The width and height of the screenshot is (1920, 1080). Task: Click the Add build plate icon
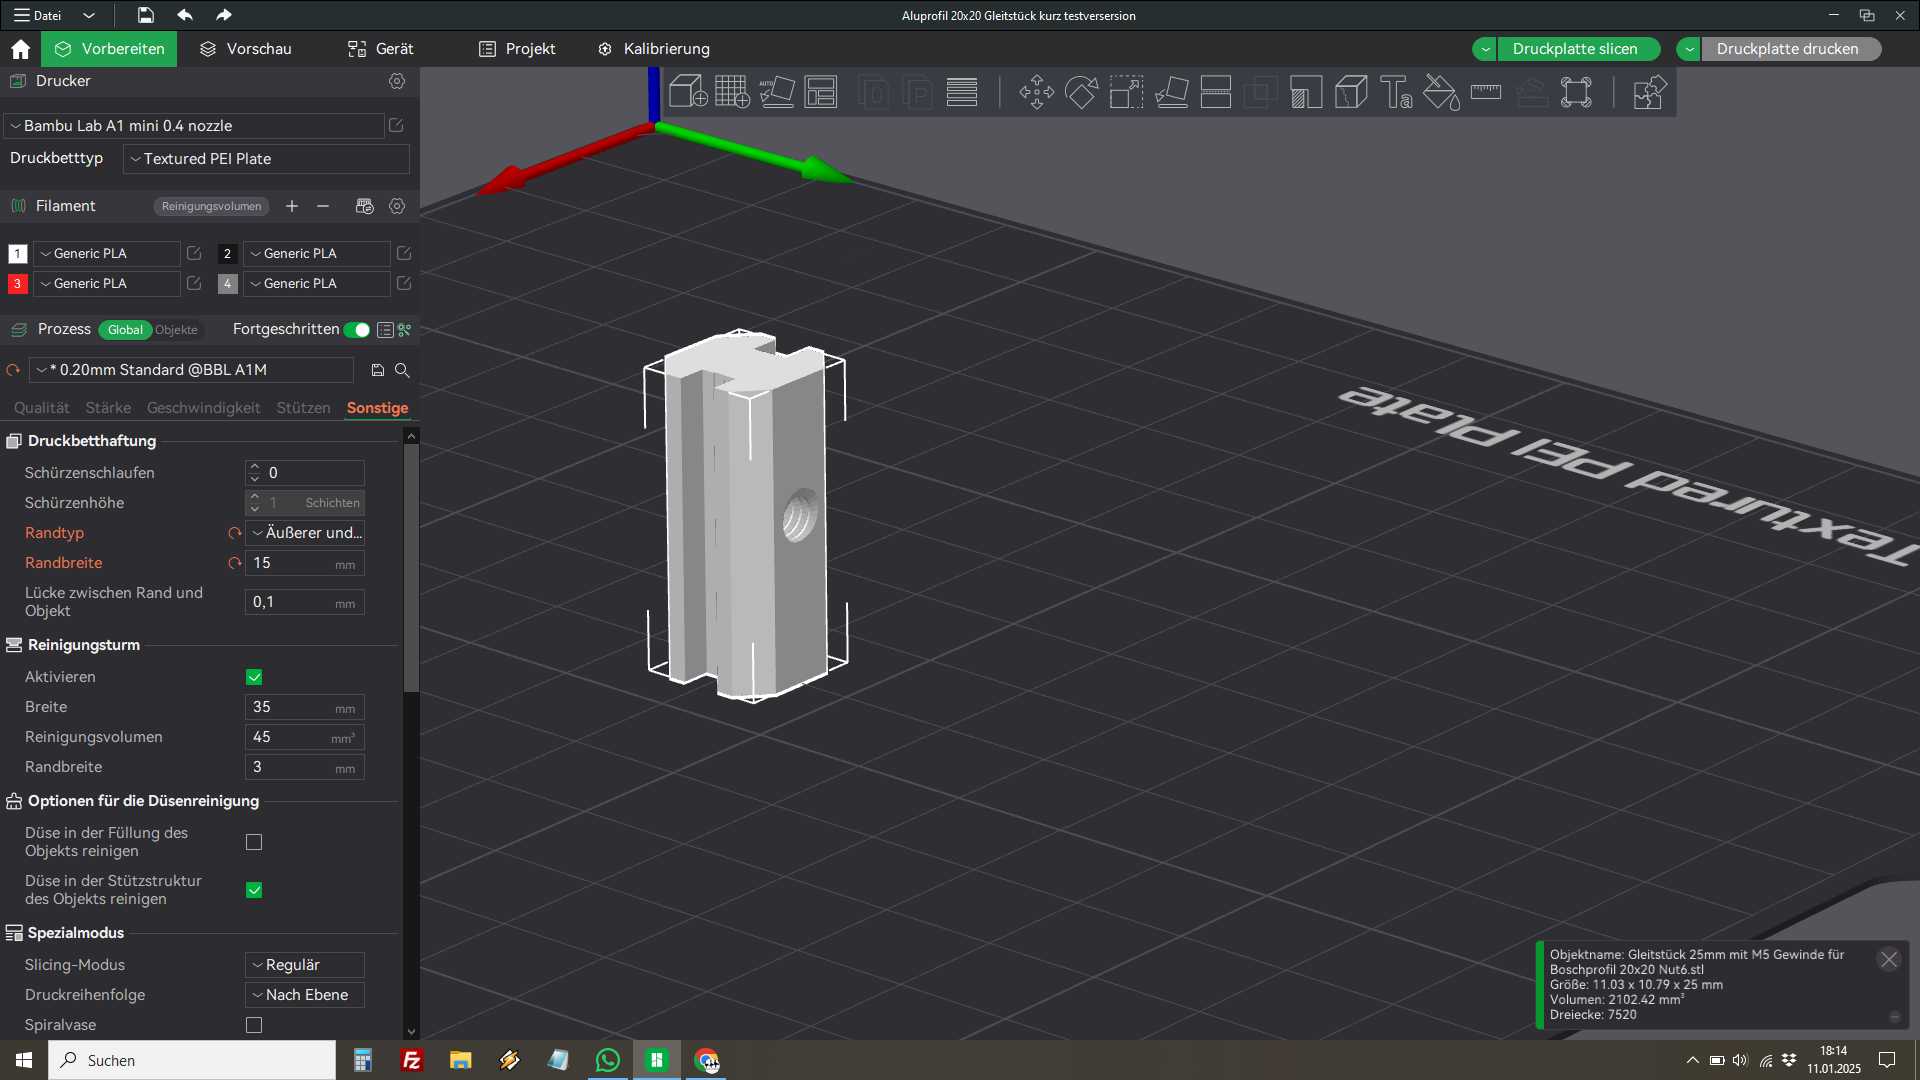(732, 92)
